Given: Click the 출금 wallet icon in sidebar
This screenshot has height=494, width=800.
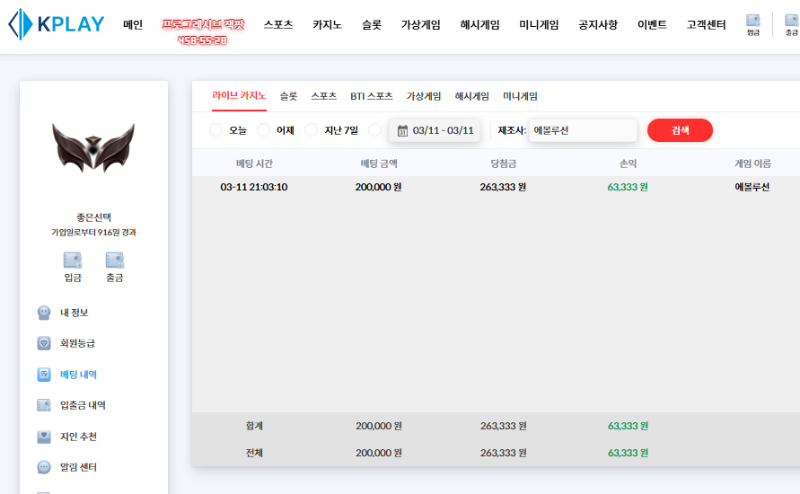Looking at the screenshot, I should 115,260.
